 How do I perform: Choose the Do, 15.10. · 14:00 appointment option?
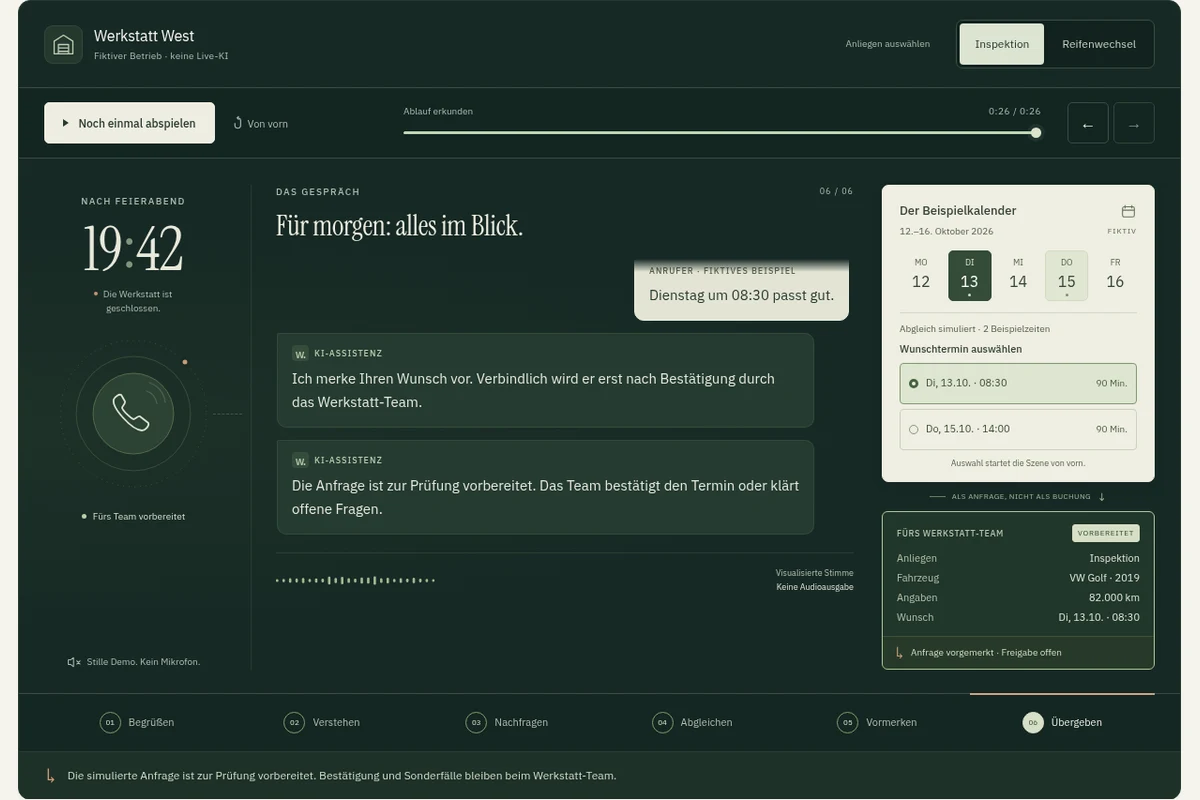[x=1018, y=429]
